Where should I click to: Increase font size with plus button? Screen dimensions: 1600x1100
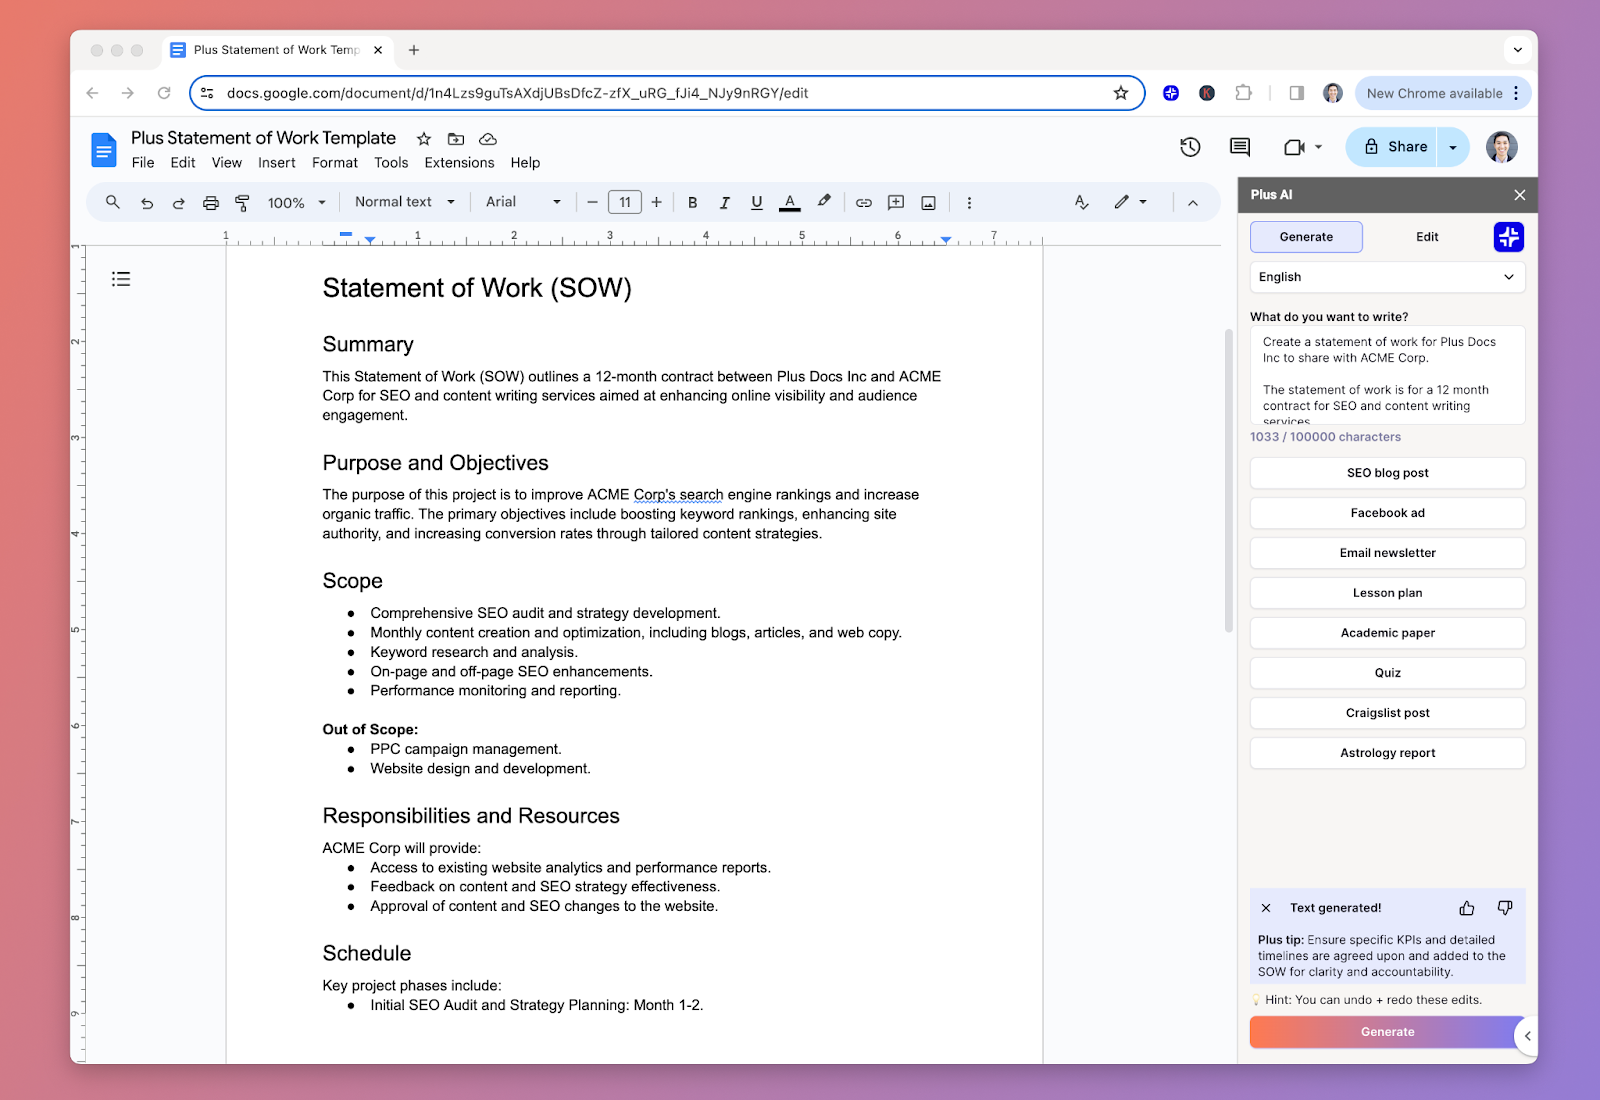point(656,203)
